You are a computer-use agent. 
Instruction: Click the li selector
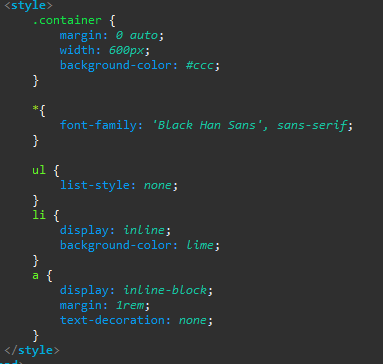tap(39, 215)
